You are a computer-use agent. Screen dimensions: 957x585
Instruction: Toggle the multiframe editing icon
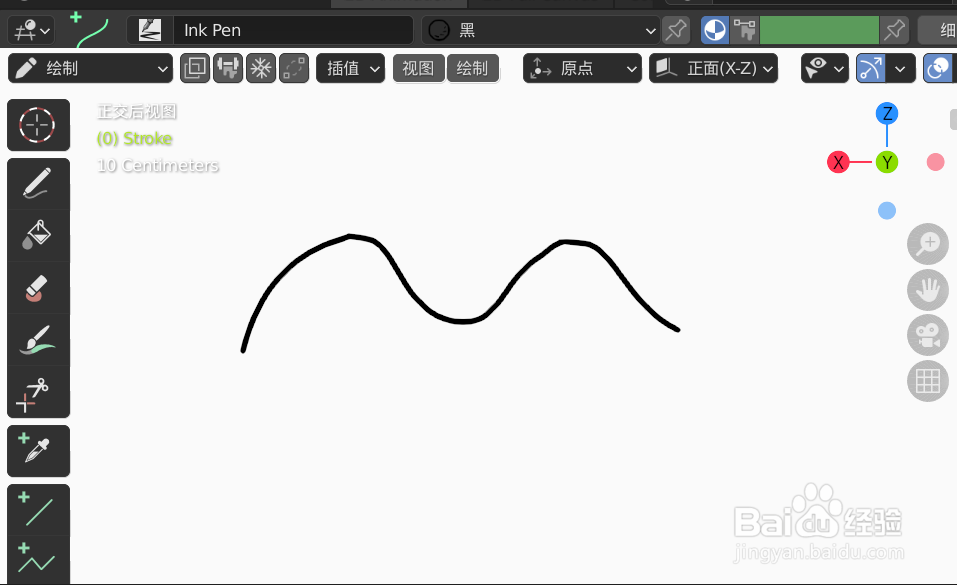(x=294, y=68)
